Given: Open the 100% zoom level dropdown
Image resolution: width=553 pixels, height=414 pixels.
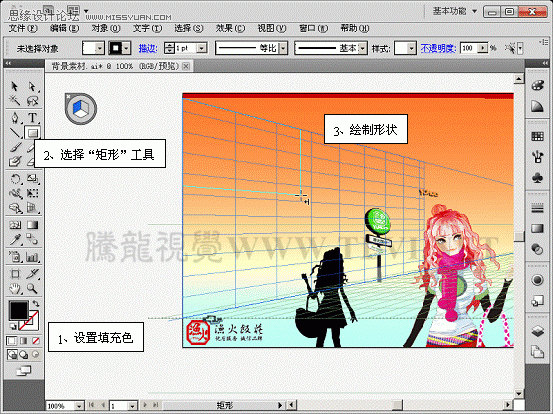Looking at the screenshot, I should click(79, 406).
